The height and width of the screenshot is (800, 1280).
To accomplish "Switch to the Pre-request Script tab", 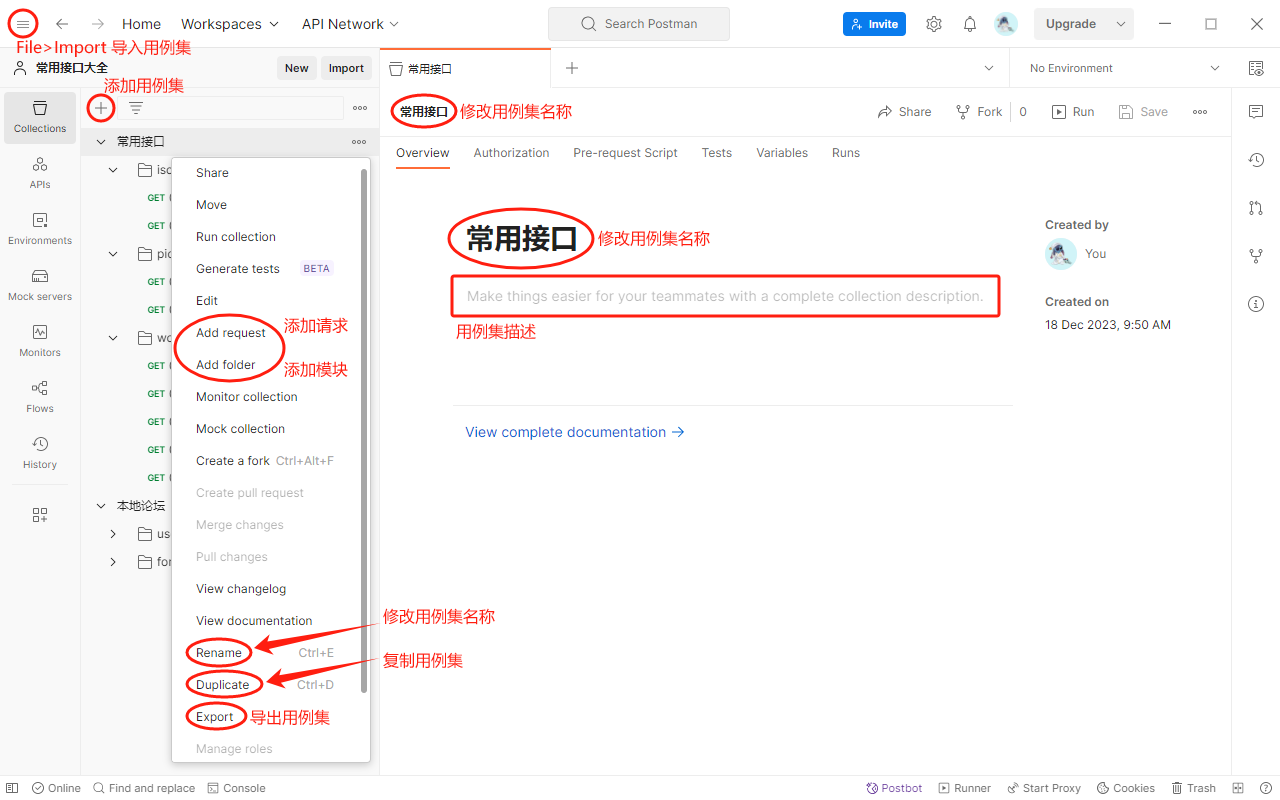I will pyautogui.click(x=625, y=153).
